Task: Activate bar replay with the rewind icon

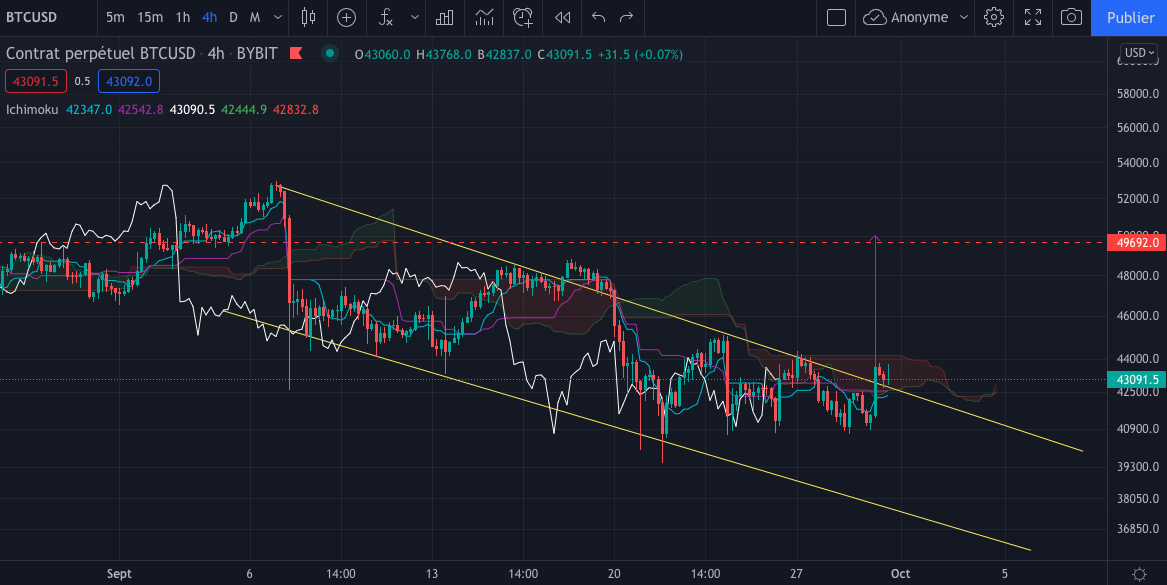Action: pos(560,17)
